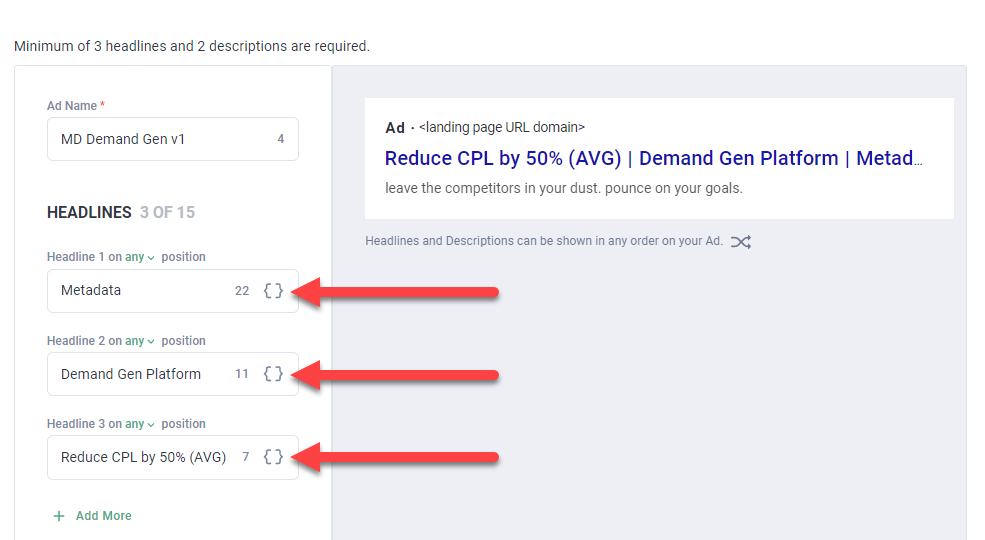This screenshot has height=540, width=985.
Task: Click the curly braces icon in Headline 1
Action: 273,291
